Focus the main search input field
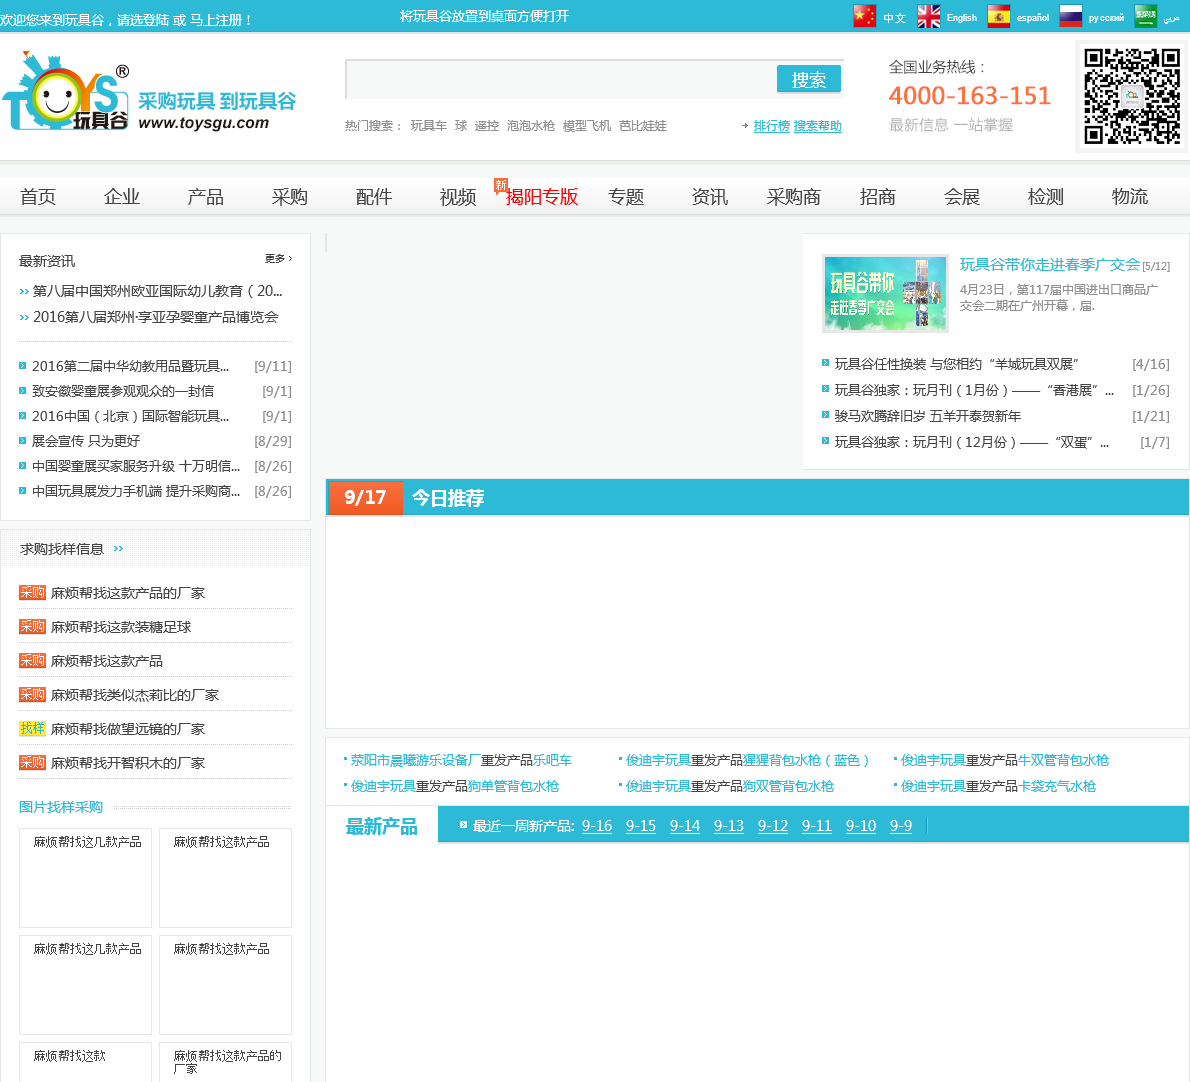The width and height of the screenshot is (1190, 1082). pyautogui.click(x=561, y=79)
